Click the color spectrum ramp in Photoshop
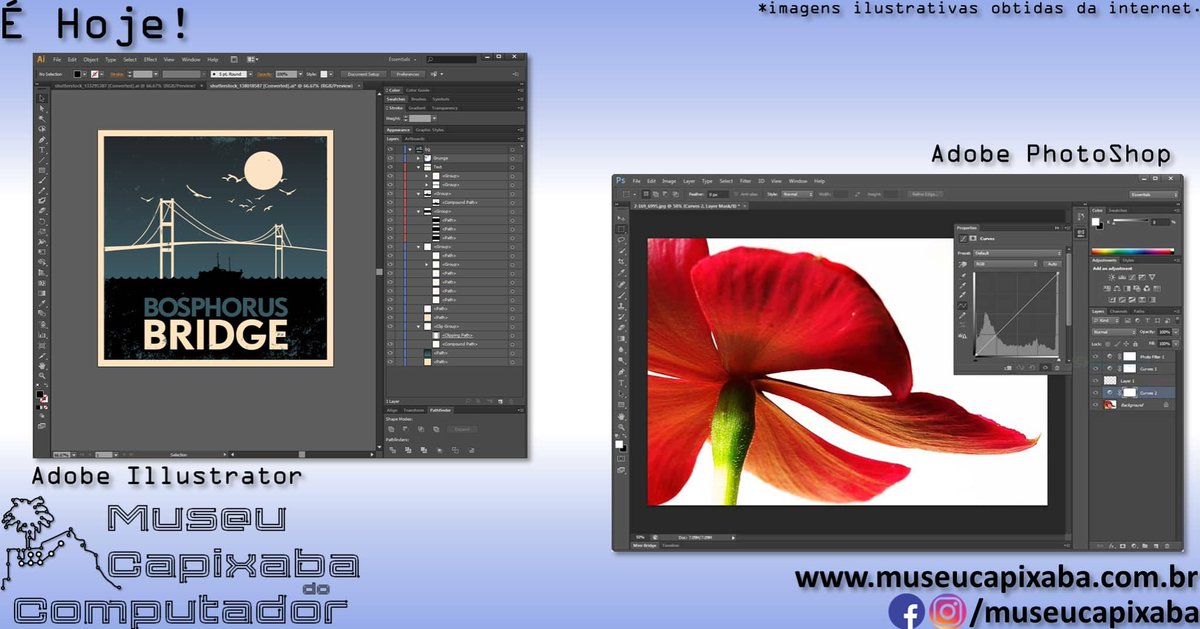This screenshot has width=1200, height=629. coord(1133,251)
